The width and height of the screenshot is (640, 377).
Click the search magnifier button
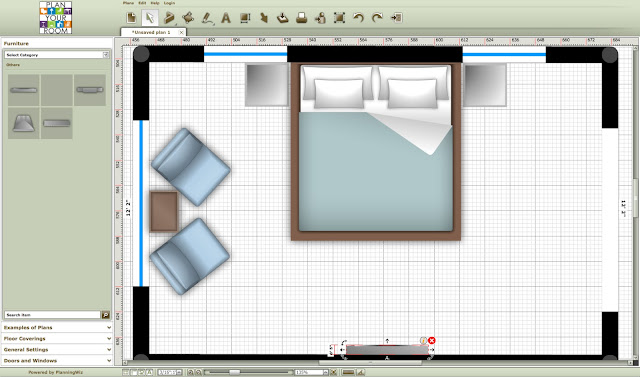[105, 315]
